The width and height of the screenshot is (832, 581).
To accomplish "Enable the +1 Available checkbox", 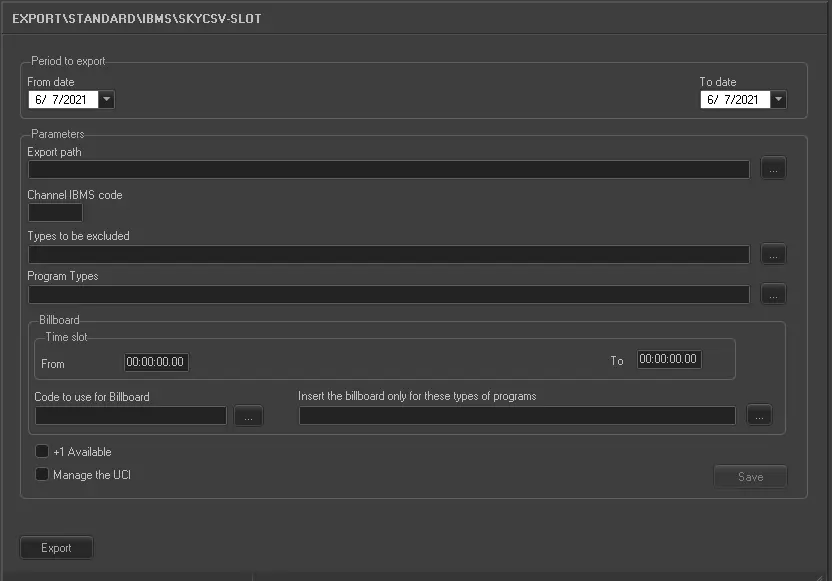I will coord(42,452).
